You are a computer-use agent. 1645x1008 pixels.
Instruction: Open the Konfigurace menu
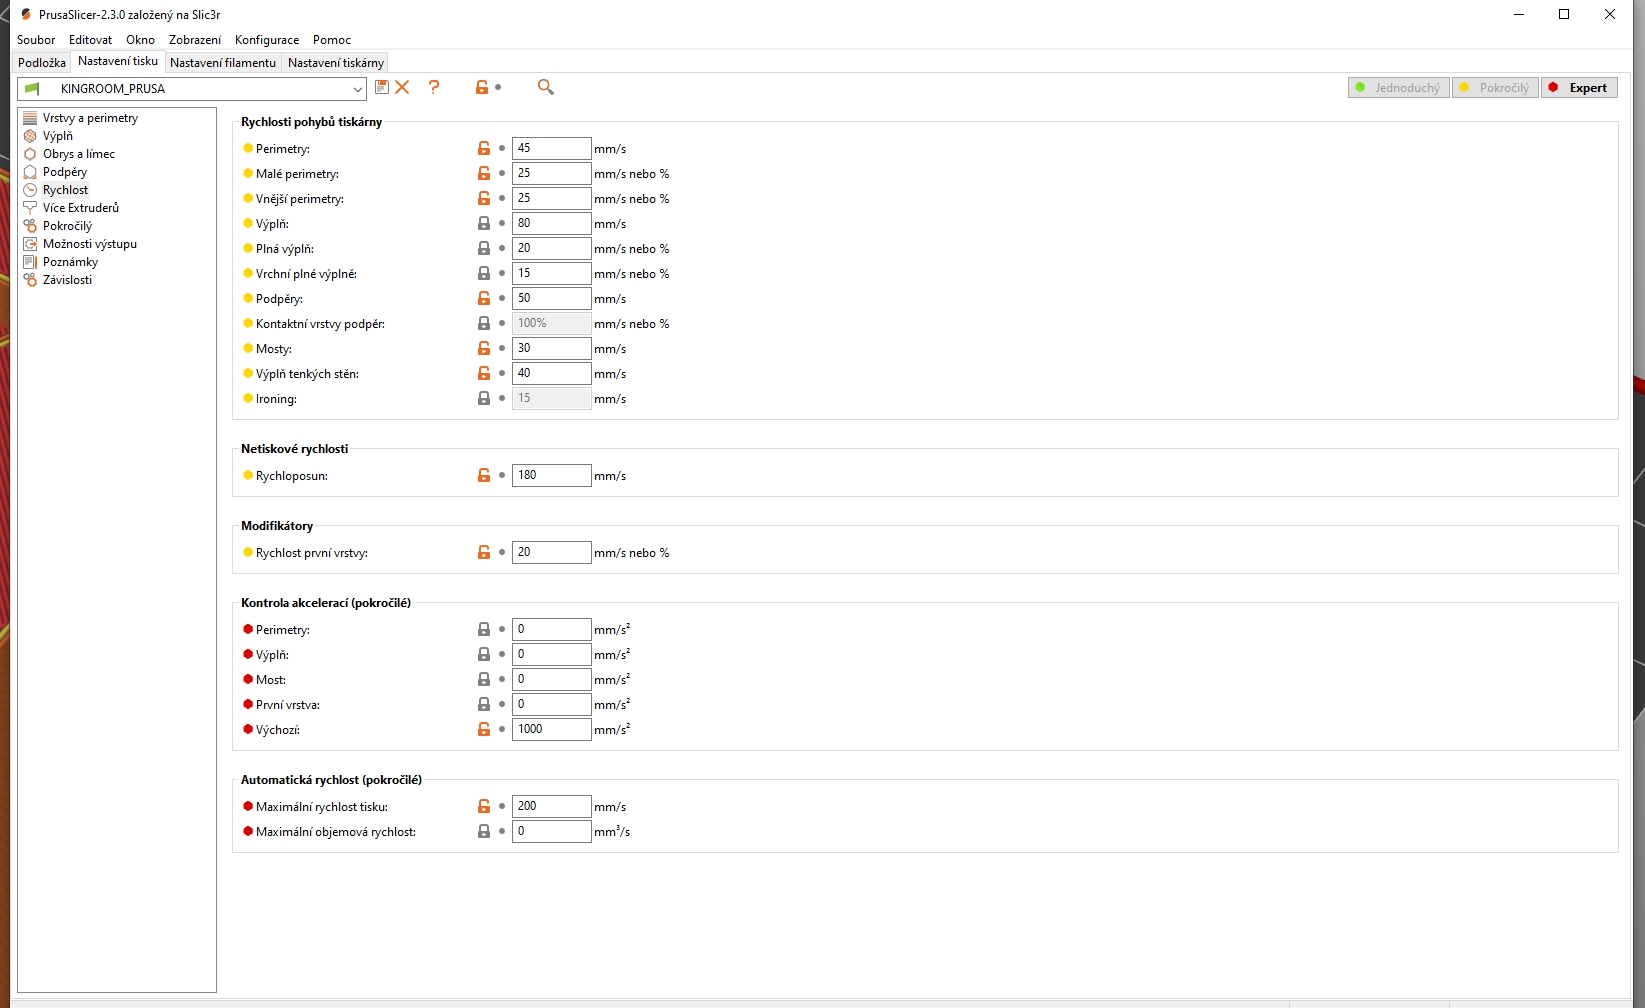point(267,40)
